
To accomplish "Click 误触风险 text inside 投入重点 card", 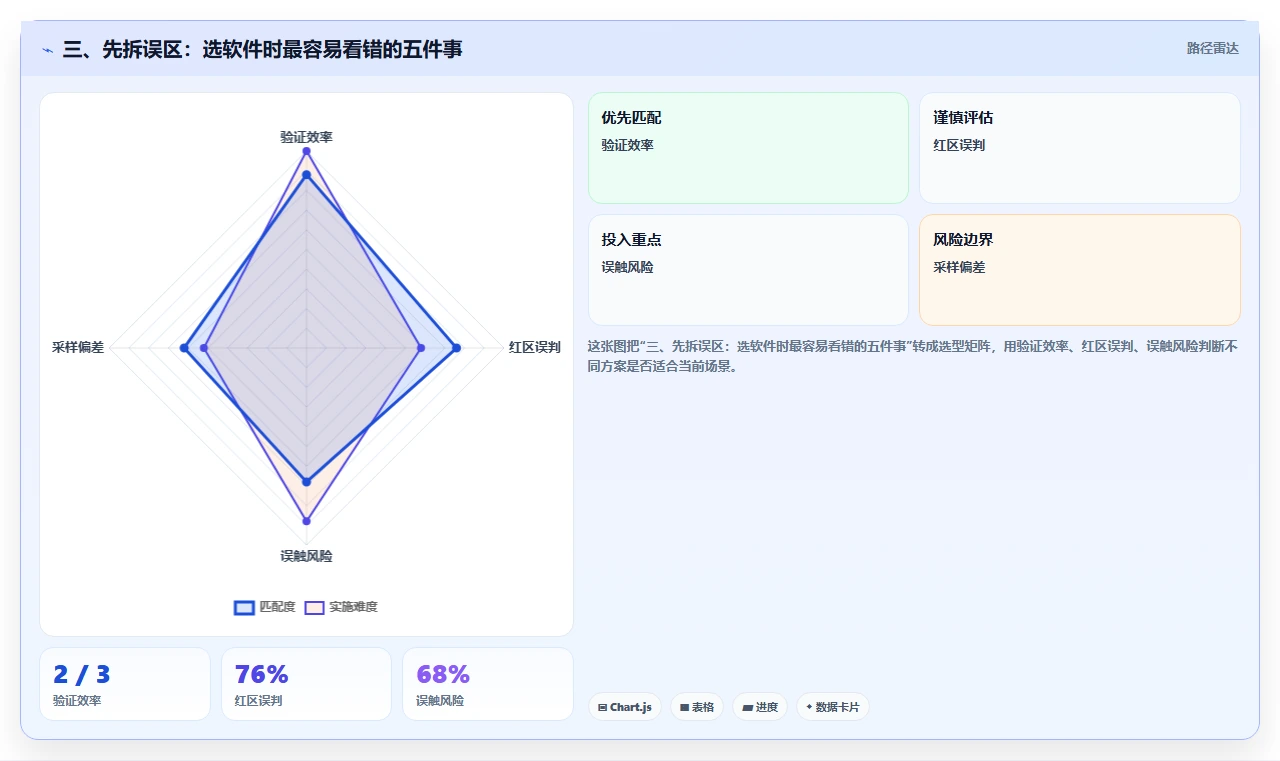I will pos(627,267).
